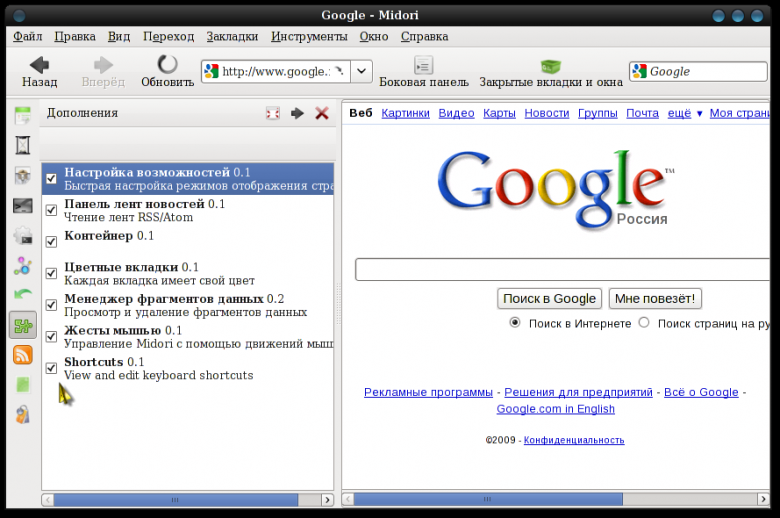
Task: Uncheck Менеджер фрагментов данных extension
Action: click(x=51, y=305)
